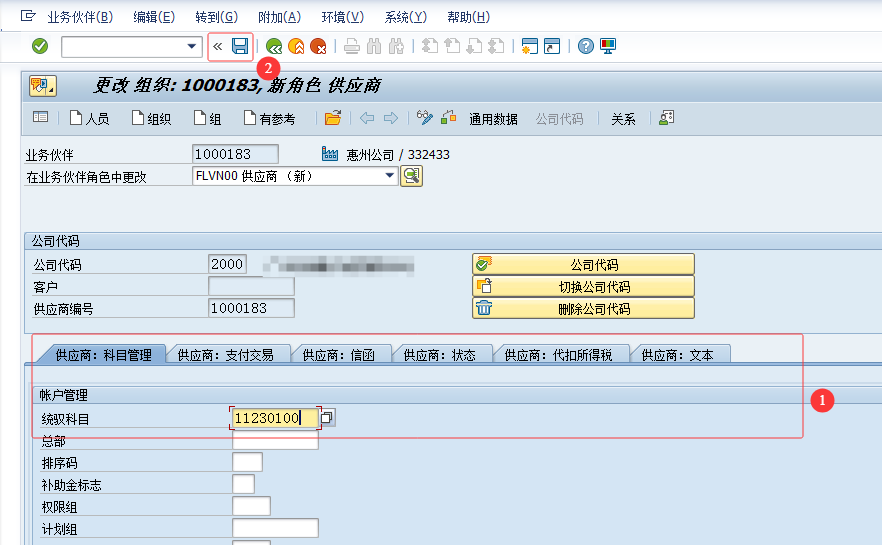Open the 业务伙伴(B) menu
Viewport: 882px width, 545px height.
pos(80,17)
